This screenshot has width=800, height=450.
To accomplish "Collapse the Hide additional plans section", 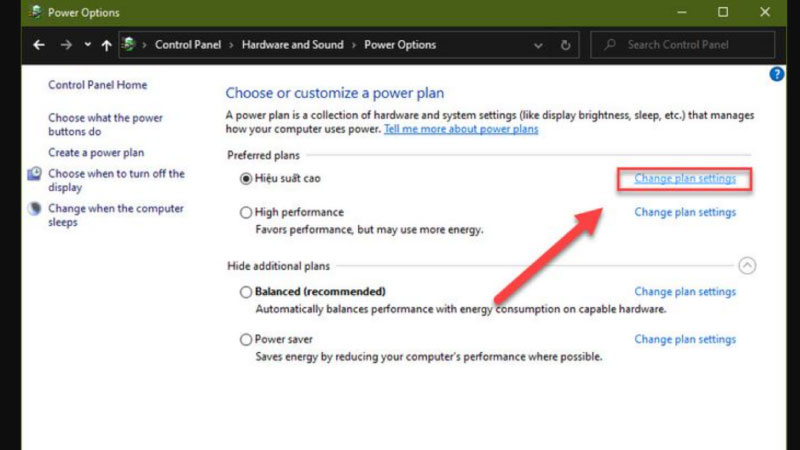I will [746, 266].
